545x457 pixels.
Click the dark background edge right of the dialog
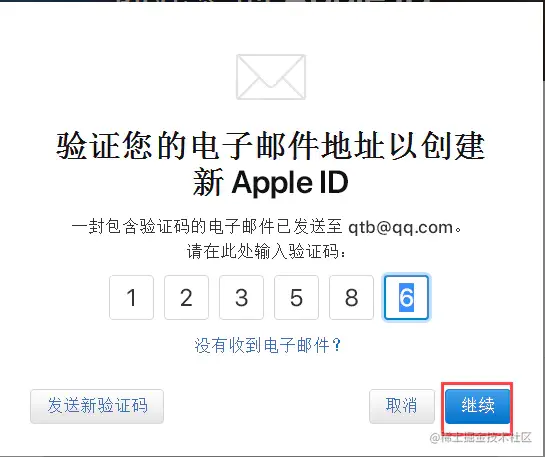(544, 42)
